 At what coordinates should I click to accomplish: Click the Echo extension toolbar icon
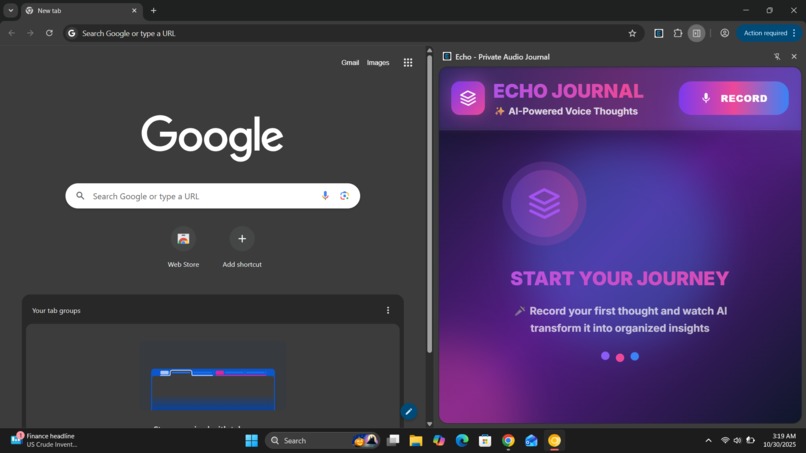(658, 33)
